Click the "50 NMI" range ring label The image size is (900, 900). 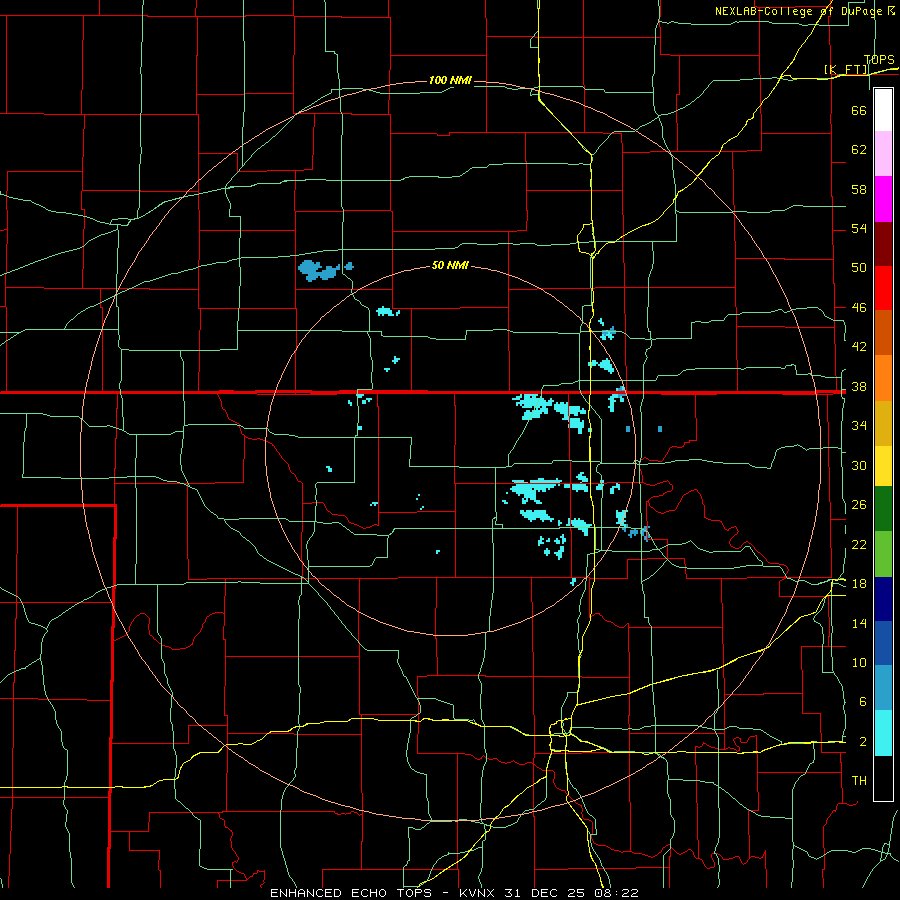pyautogui.click(x=450, y=265)
